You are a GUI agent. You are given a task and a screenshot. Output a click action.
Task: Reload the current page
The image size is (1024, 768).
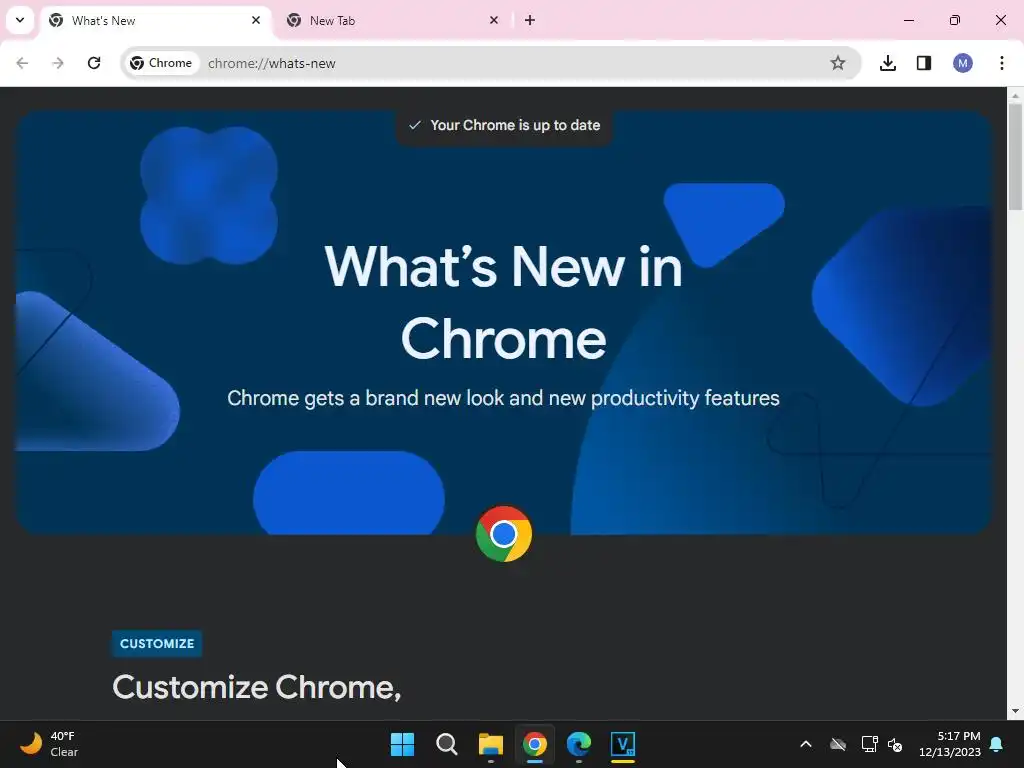[94, 63]
